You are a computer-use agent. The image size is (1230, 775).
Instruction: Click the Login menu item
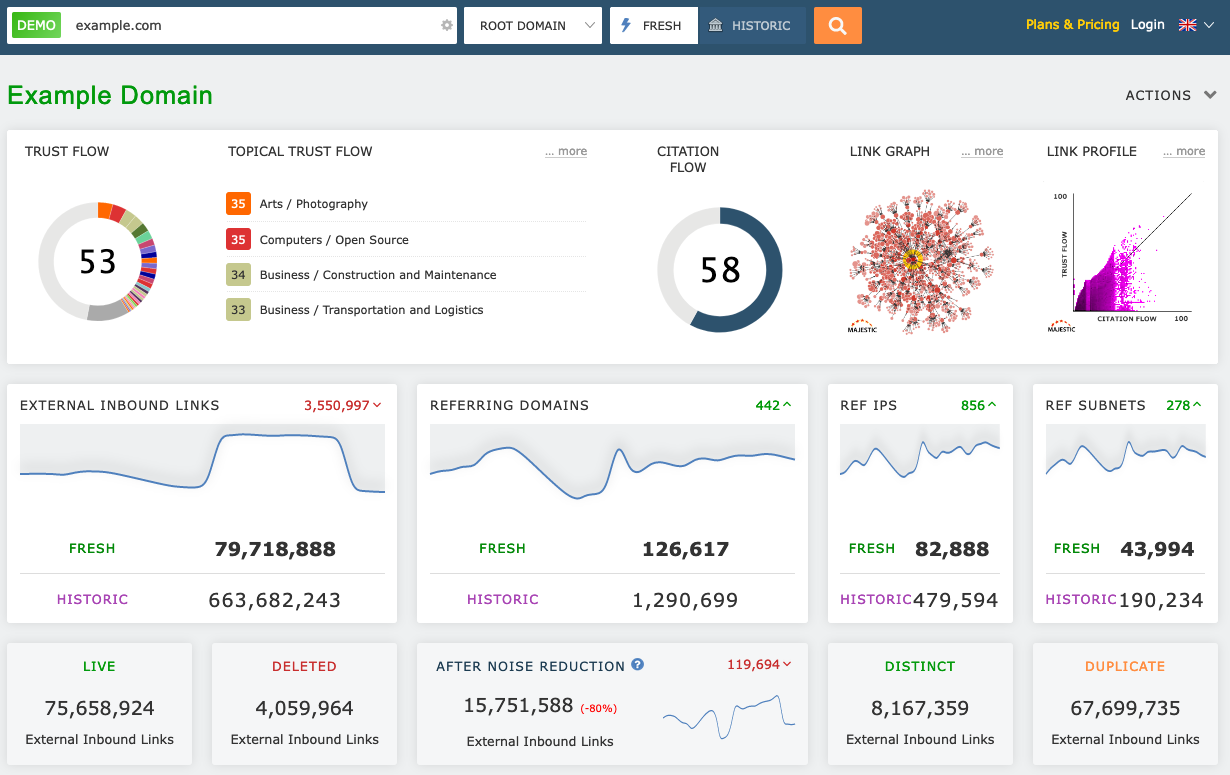pos(1147,24)
